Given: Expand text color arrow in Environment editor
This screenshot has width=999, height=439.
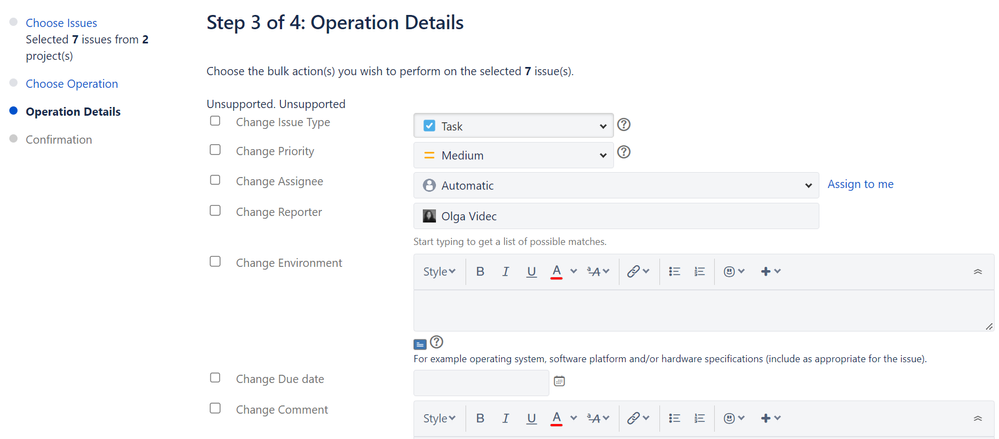Looking at the screenshot, I should tap(573, 271).
